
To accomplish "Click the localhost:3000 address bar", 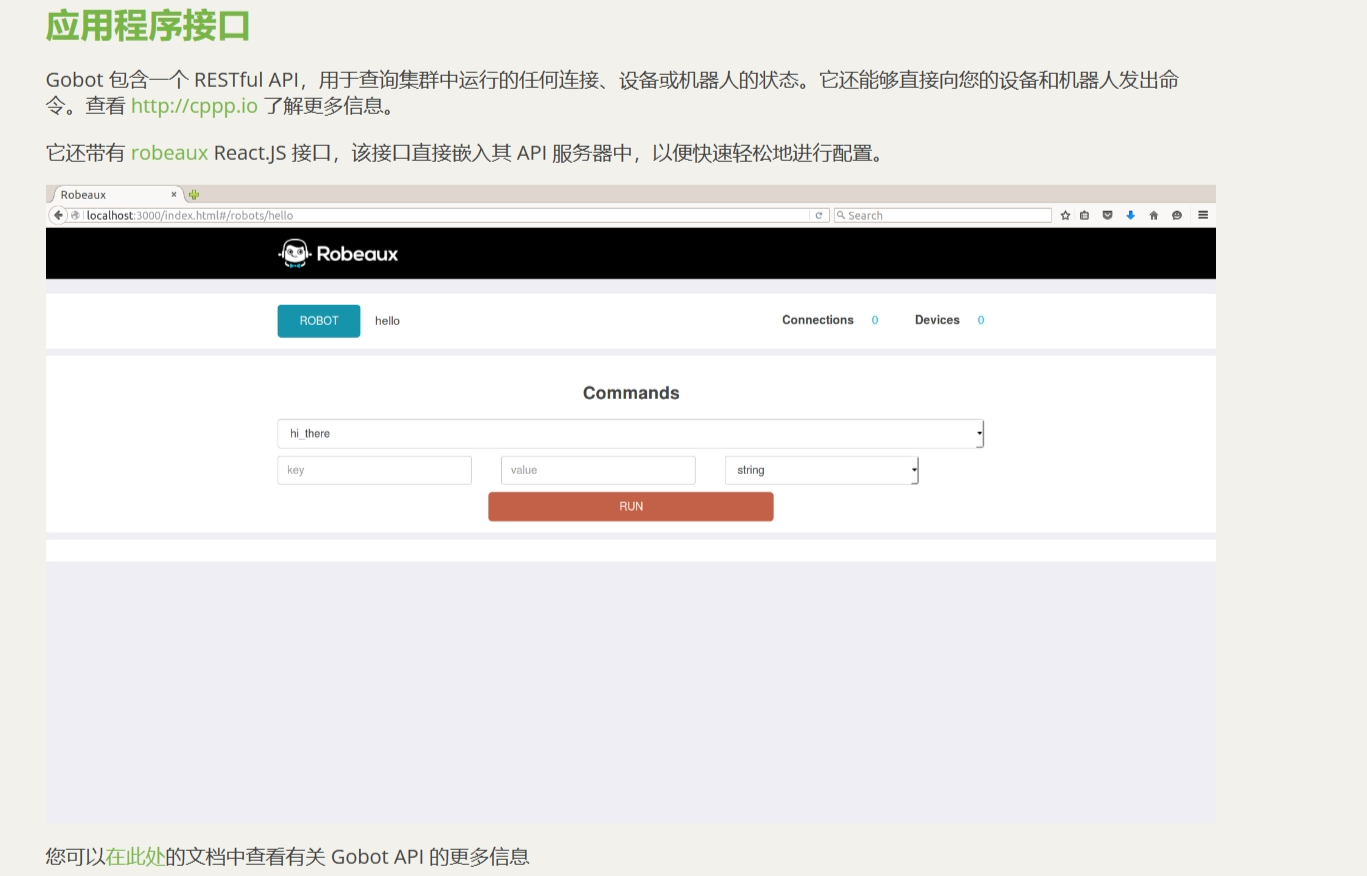I will coord(448,215).
